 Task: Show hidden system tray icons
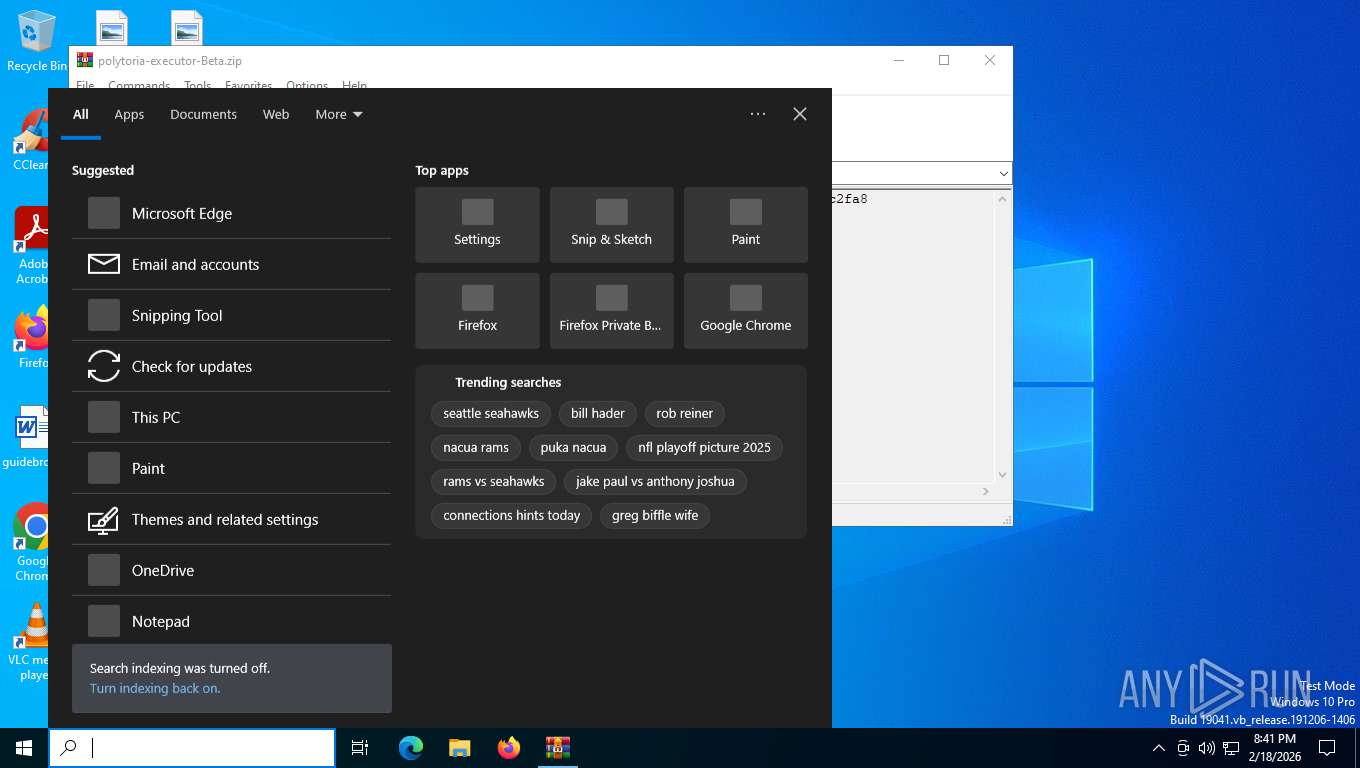(x=1158, y=748)
